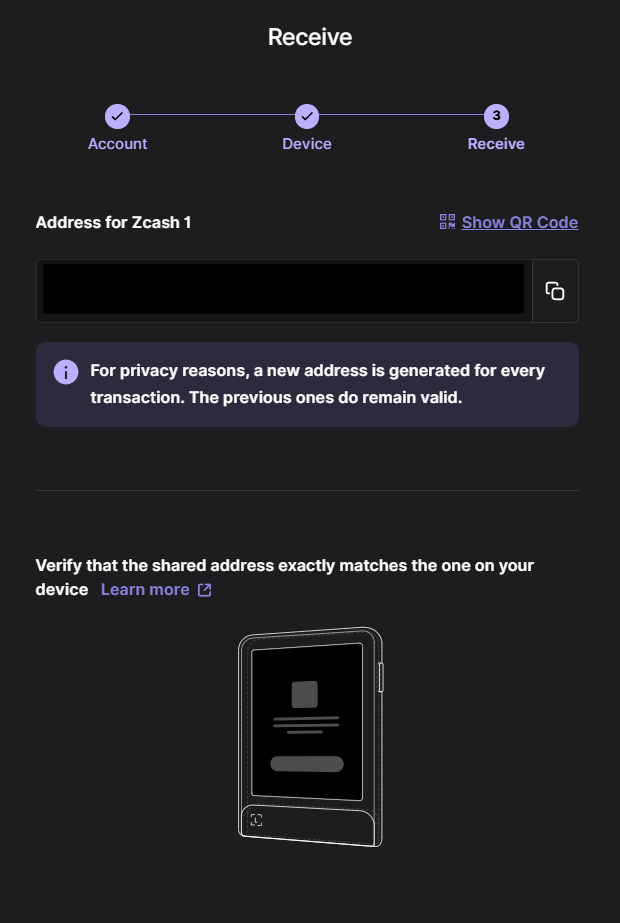Select the Receive step label

pos(496,144)
